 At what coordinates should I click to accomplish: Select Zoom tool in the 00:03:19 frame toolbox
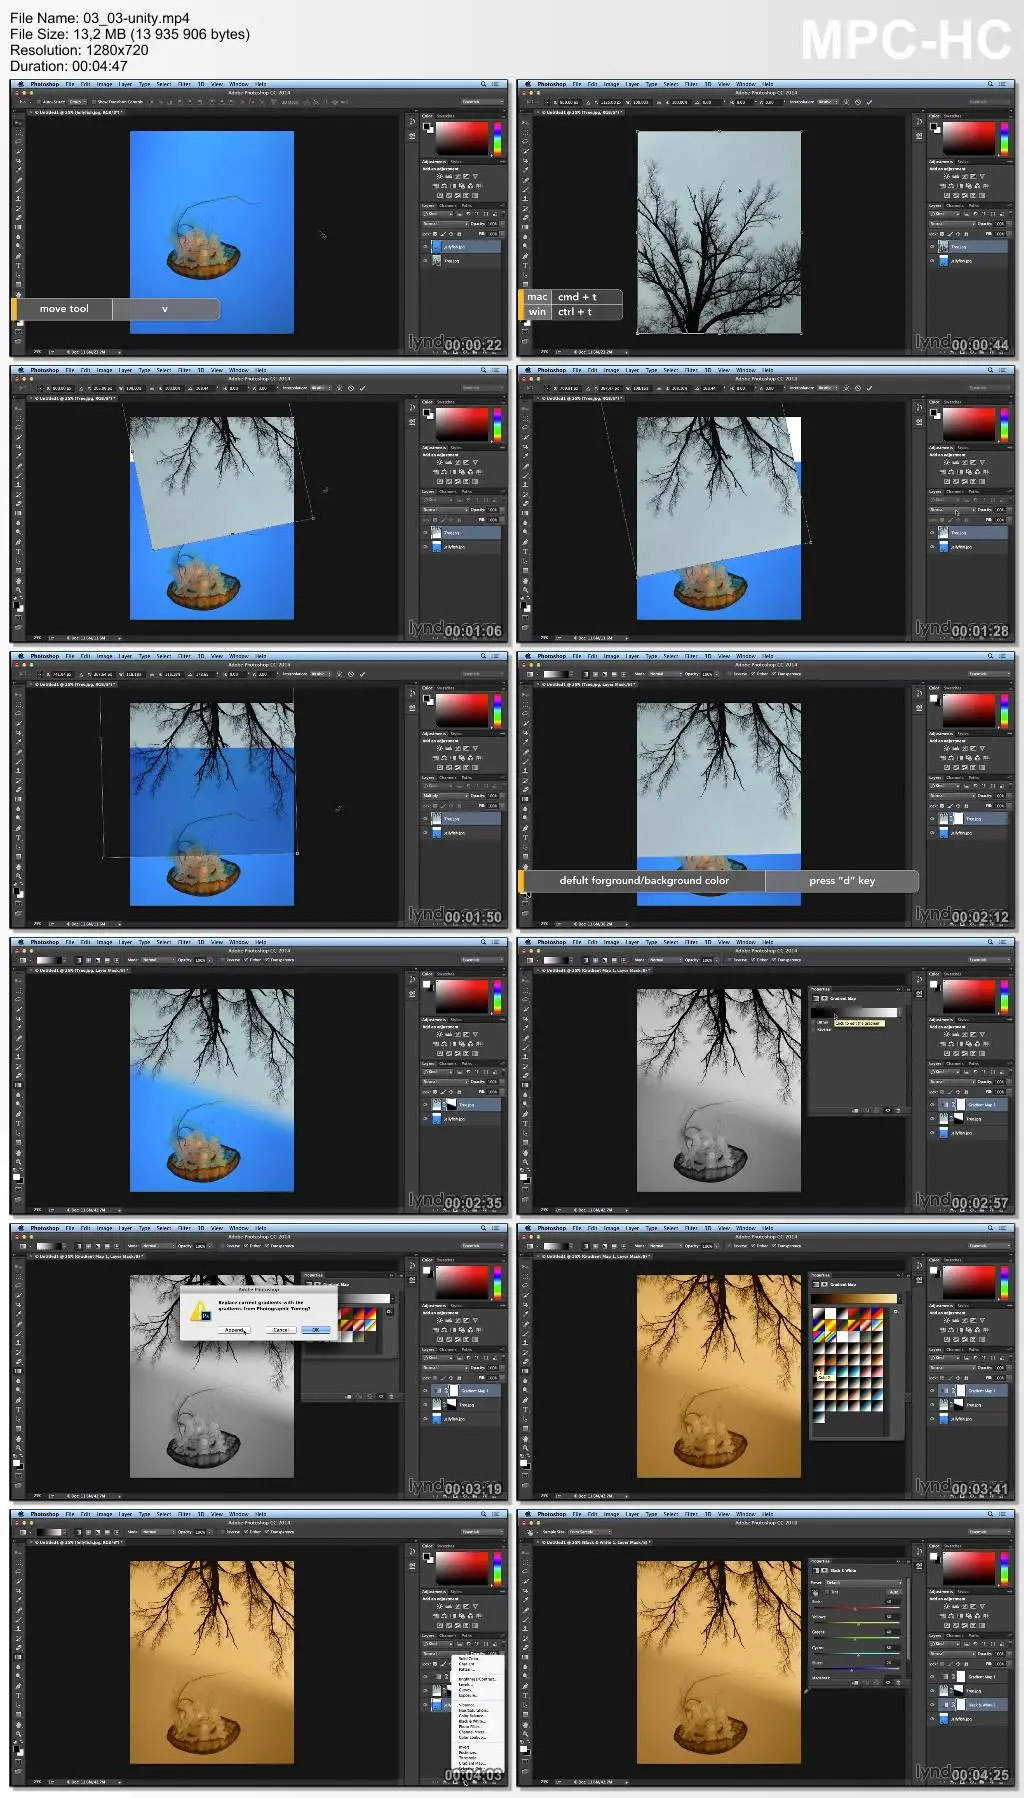18,1448
